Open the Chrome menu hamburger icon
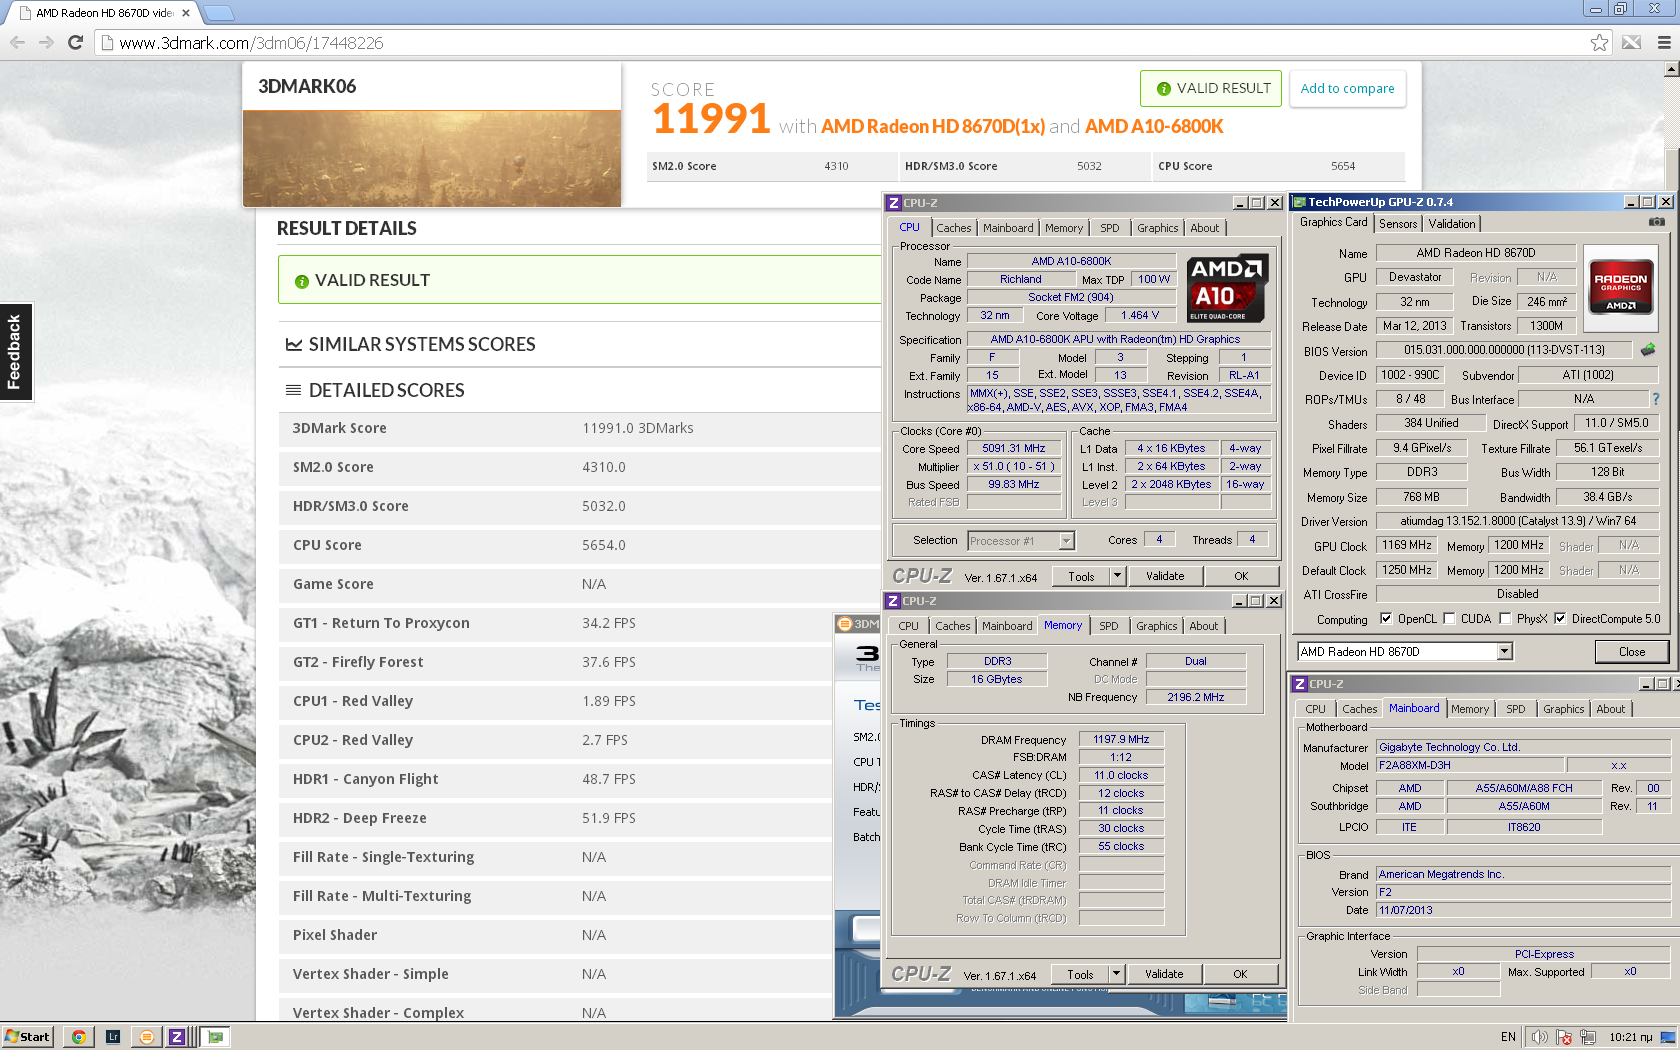 (x=1664, y=42)
